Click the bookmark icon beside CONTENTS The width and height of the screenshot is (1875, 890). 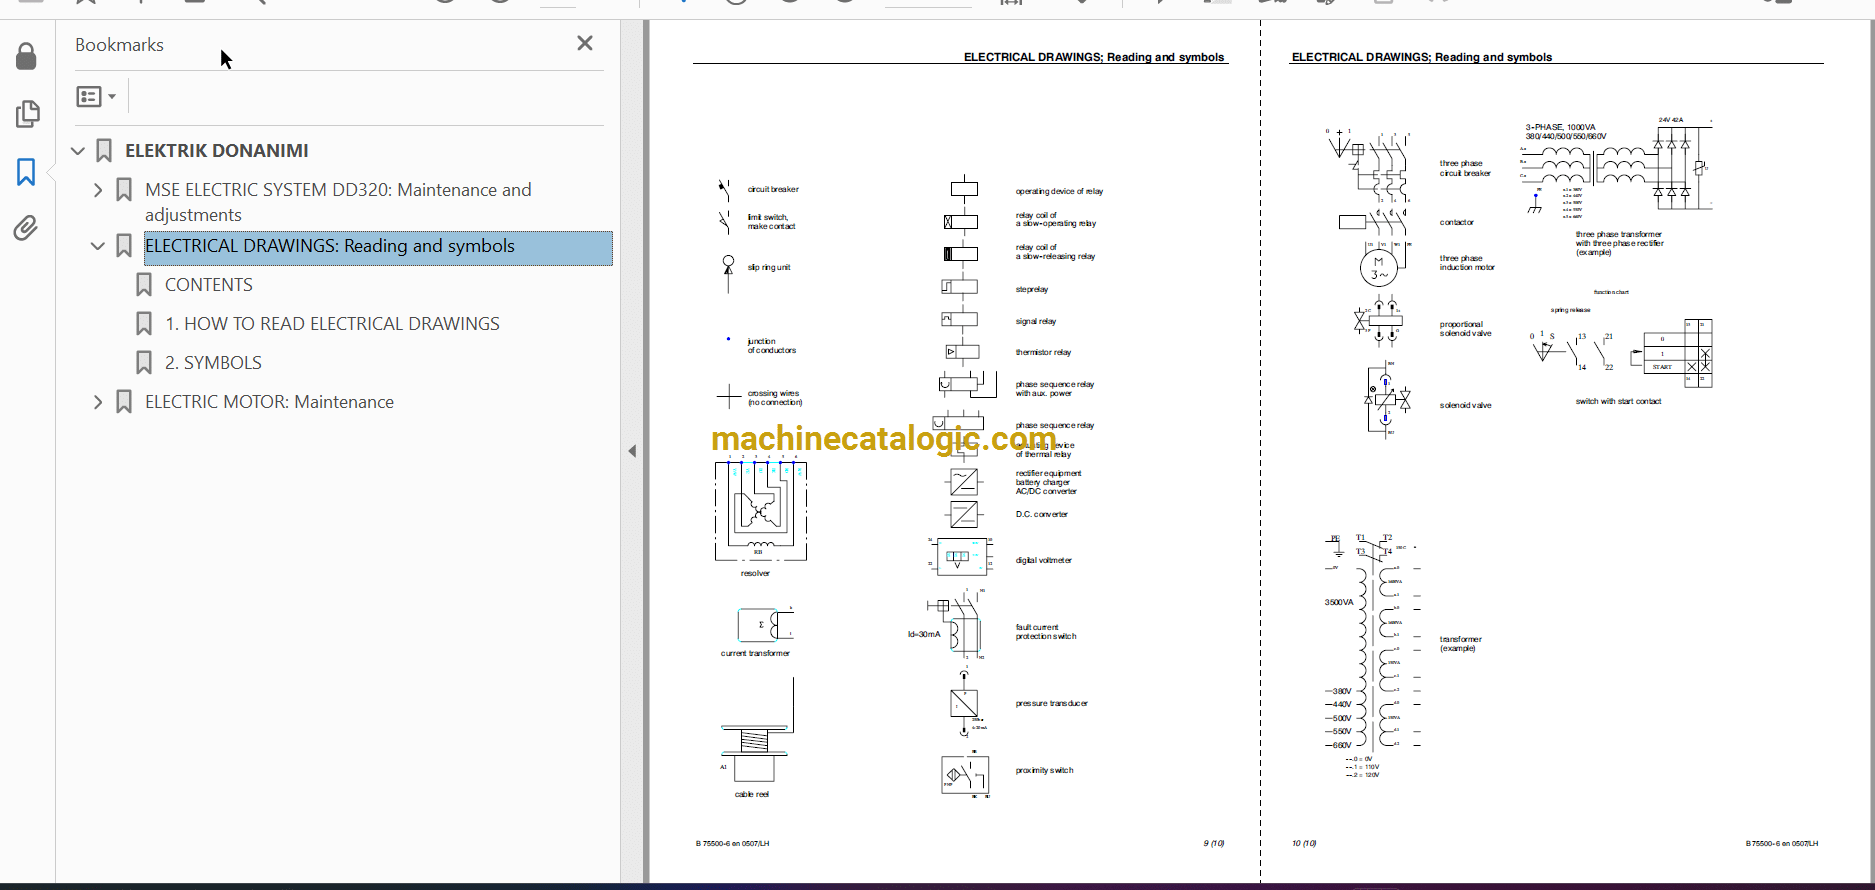[144, 285]
